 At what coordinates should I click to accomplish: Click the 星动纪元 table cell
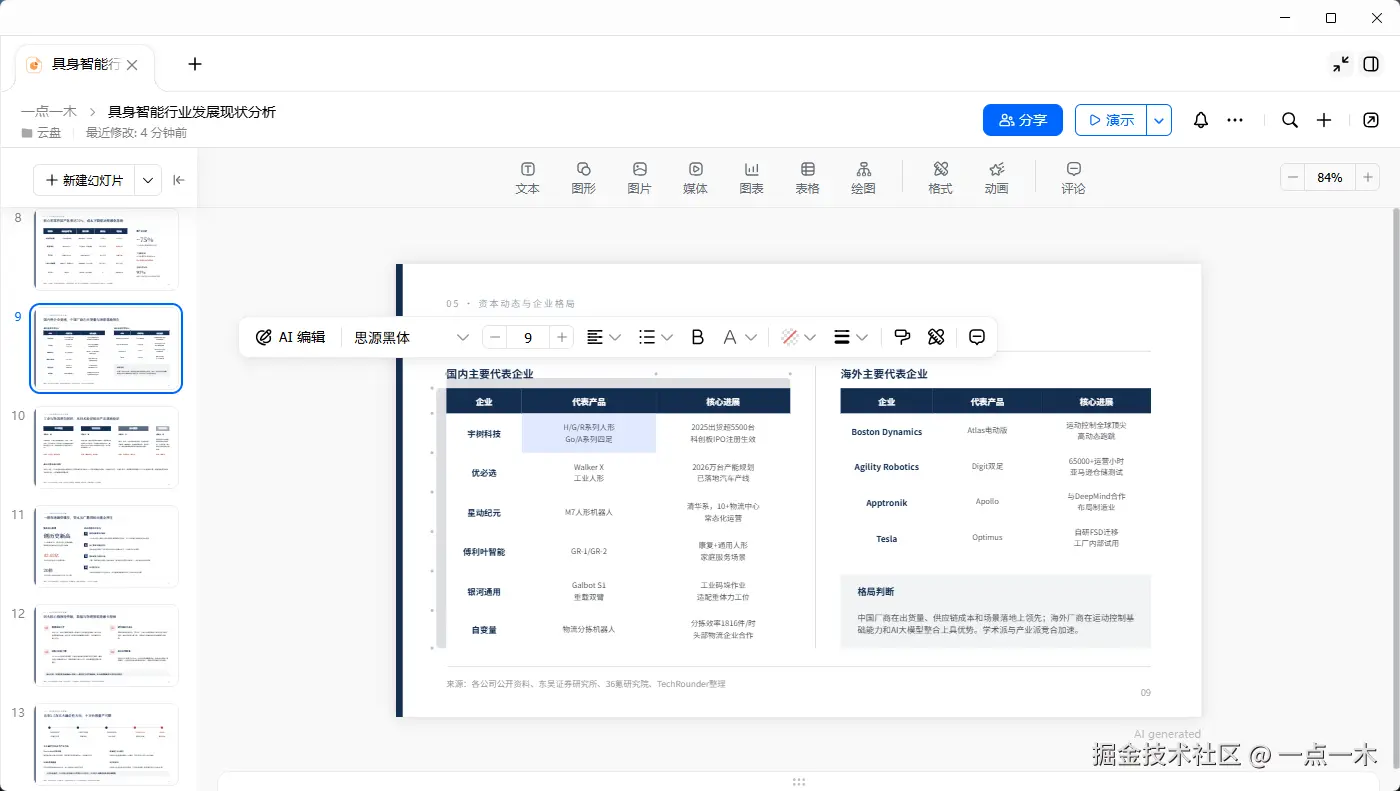(x=484, y=512)
